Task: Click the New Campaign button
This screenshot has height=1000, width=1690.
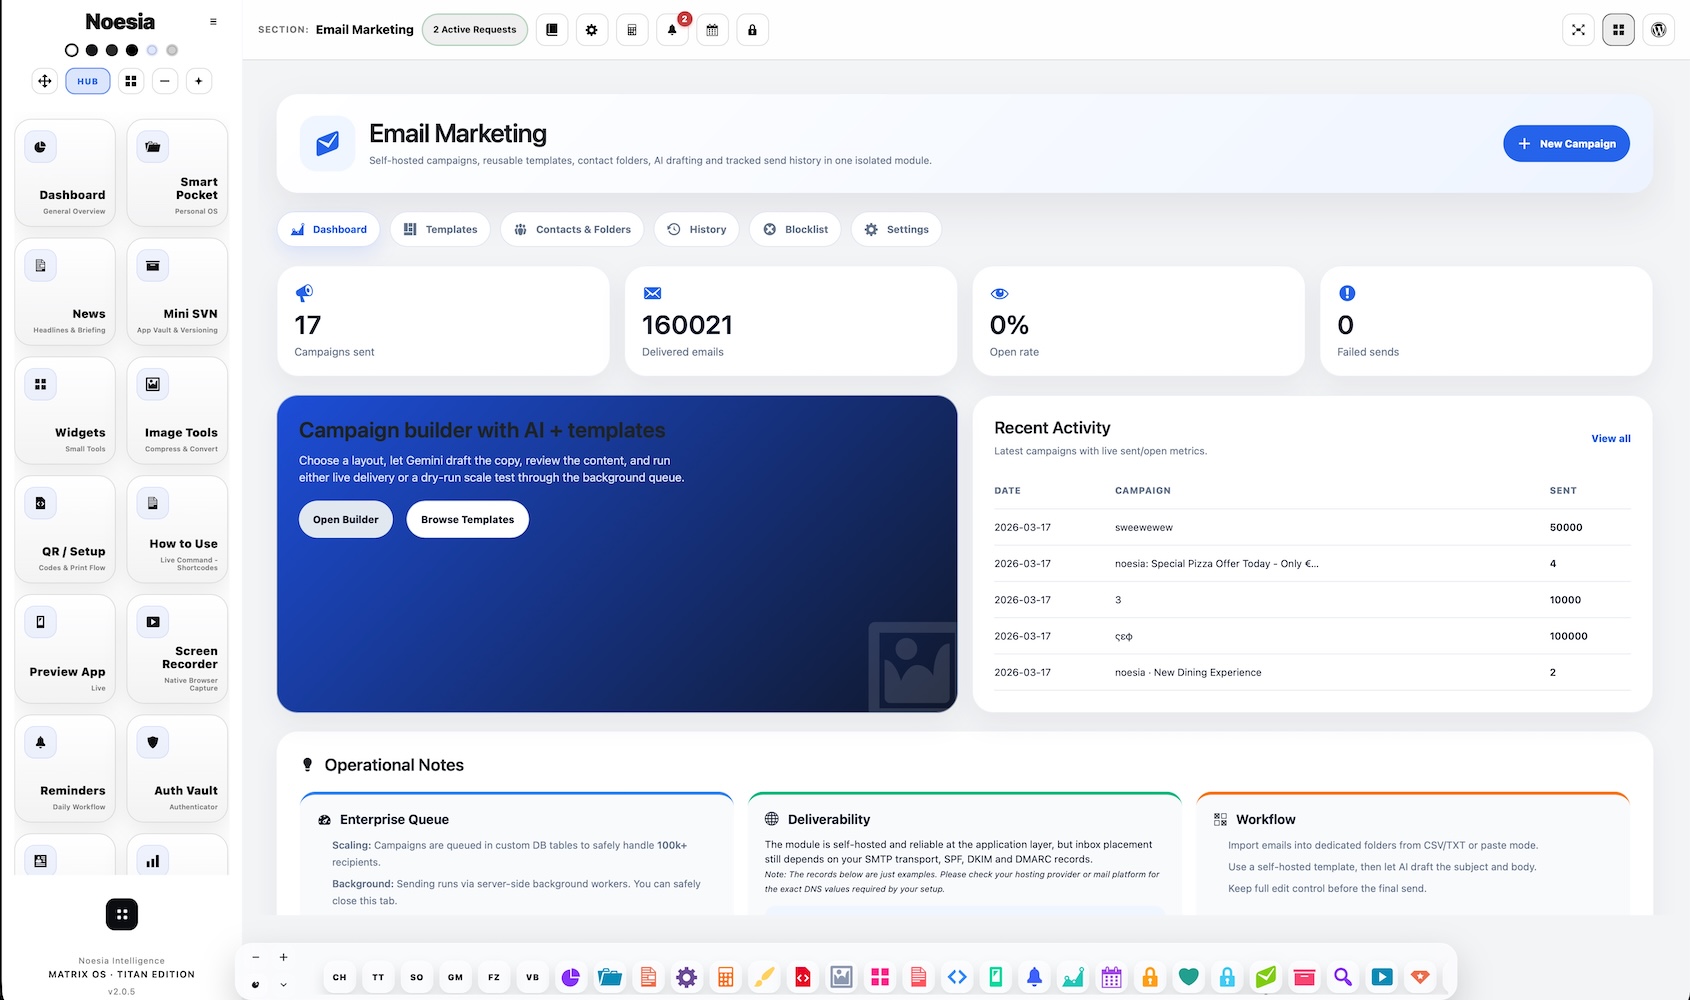Action: pyautogui.click(x=1566, y=143)
